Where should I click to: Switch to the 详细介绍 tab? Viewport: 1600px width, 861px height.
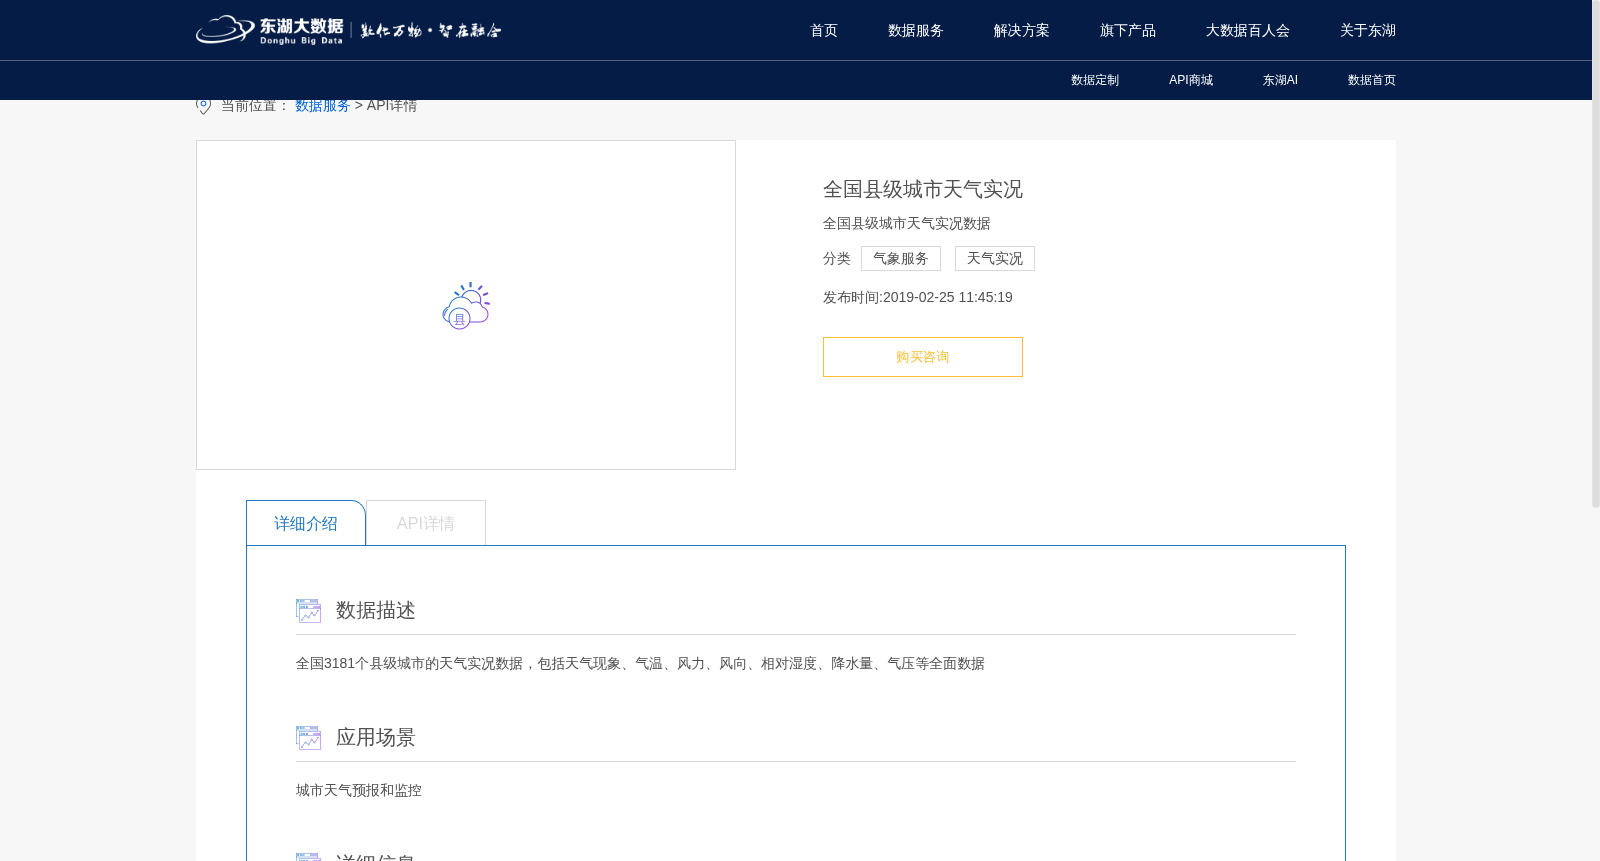(306, 523)
